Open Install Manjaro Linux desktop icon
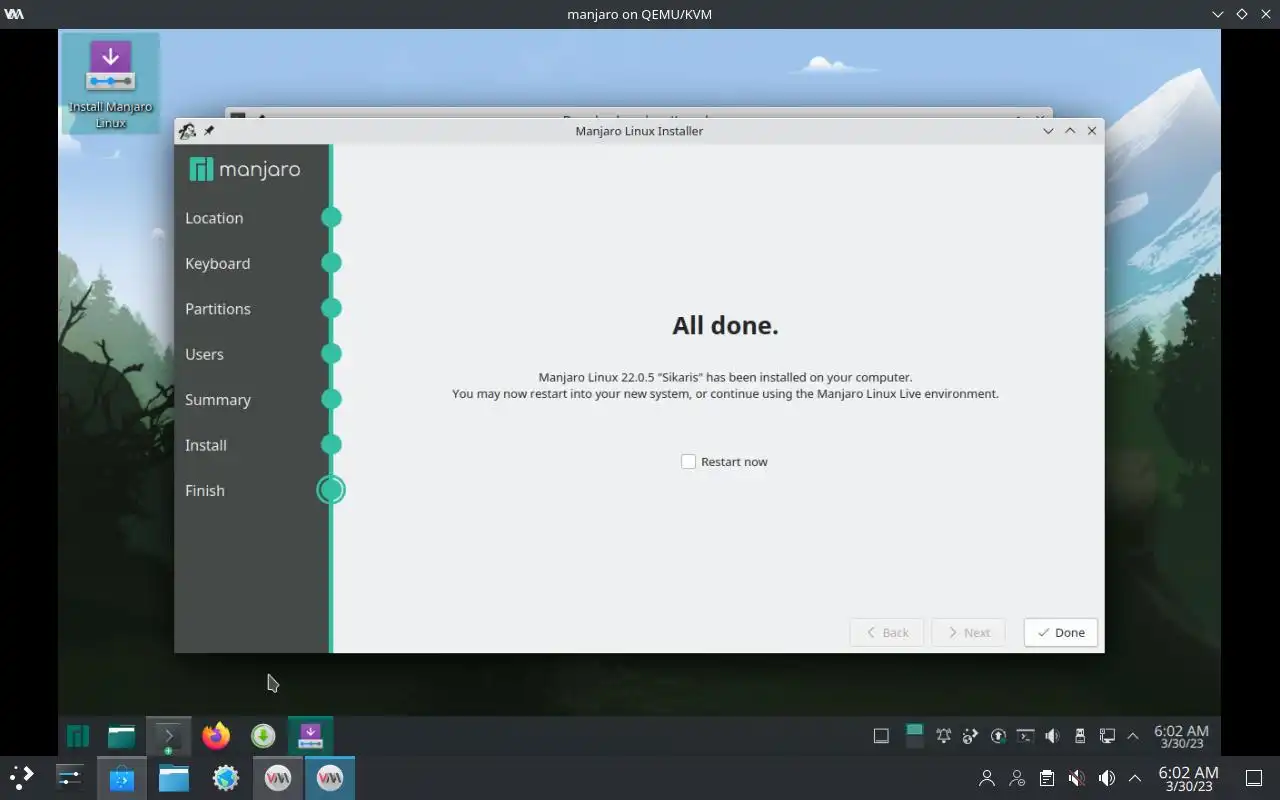1280x800 pixels. click(110, 84)
